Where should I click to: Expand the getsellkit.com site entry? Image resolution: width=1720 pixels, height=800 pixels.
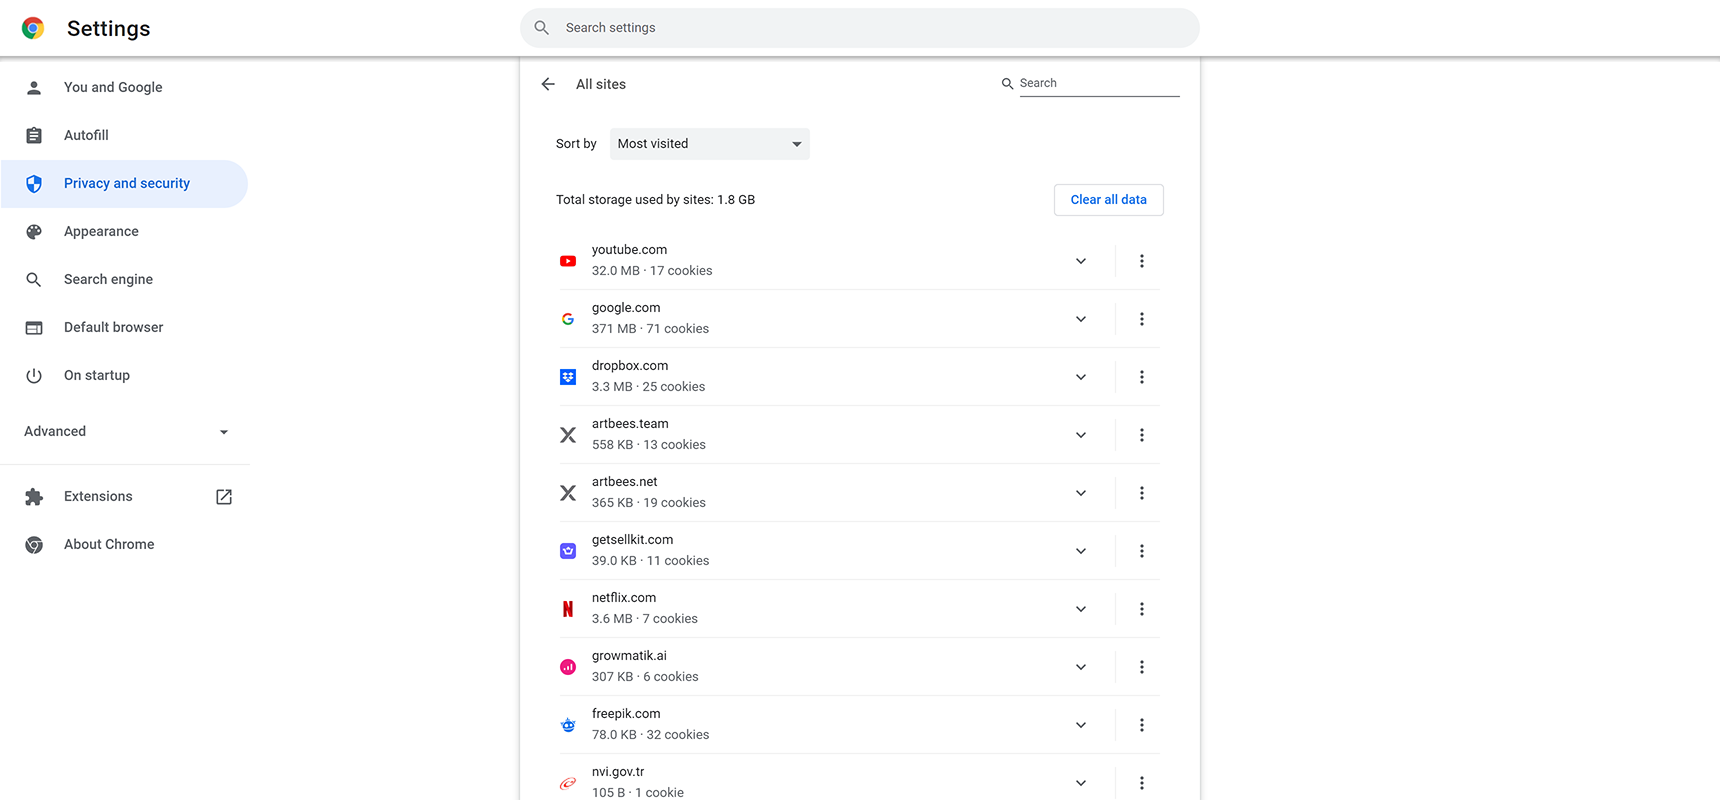[x=1081, y=551]
